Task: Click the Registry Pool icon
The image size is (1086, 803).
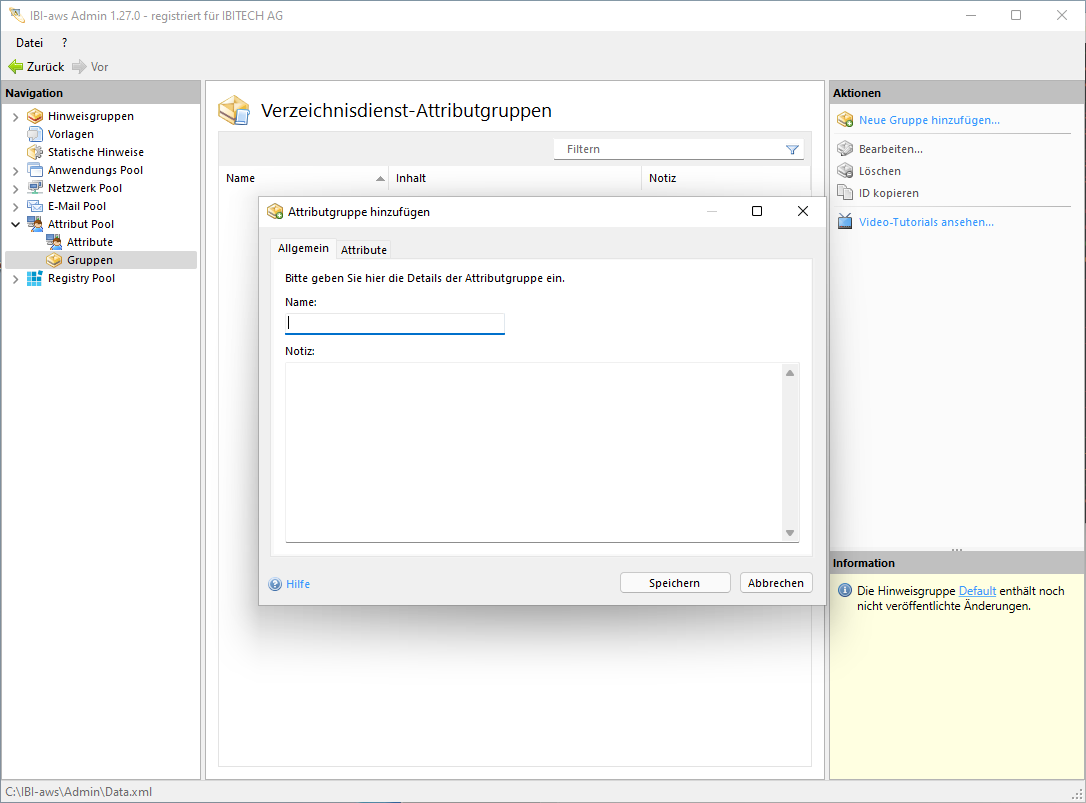Action: coord(35,278)
